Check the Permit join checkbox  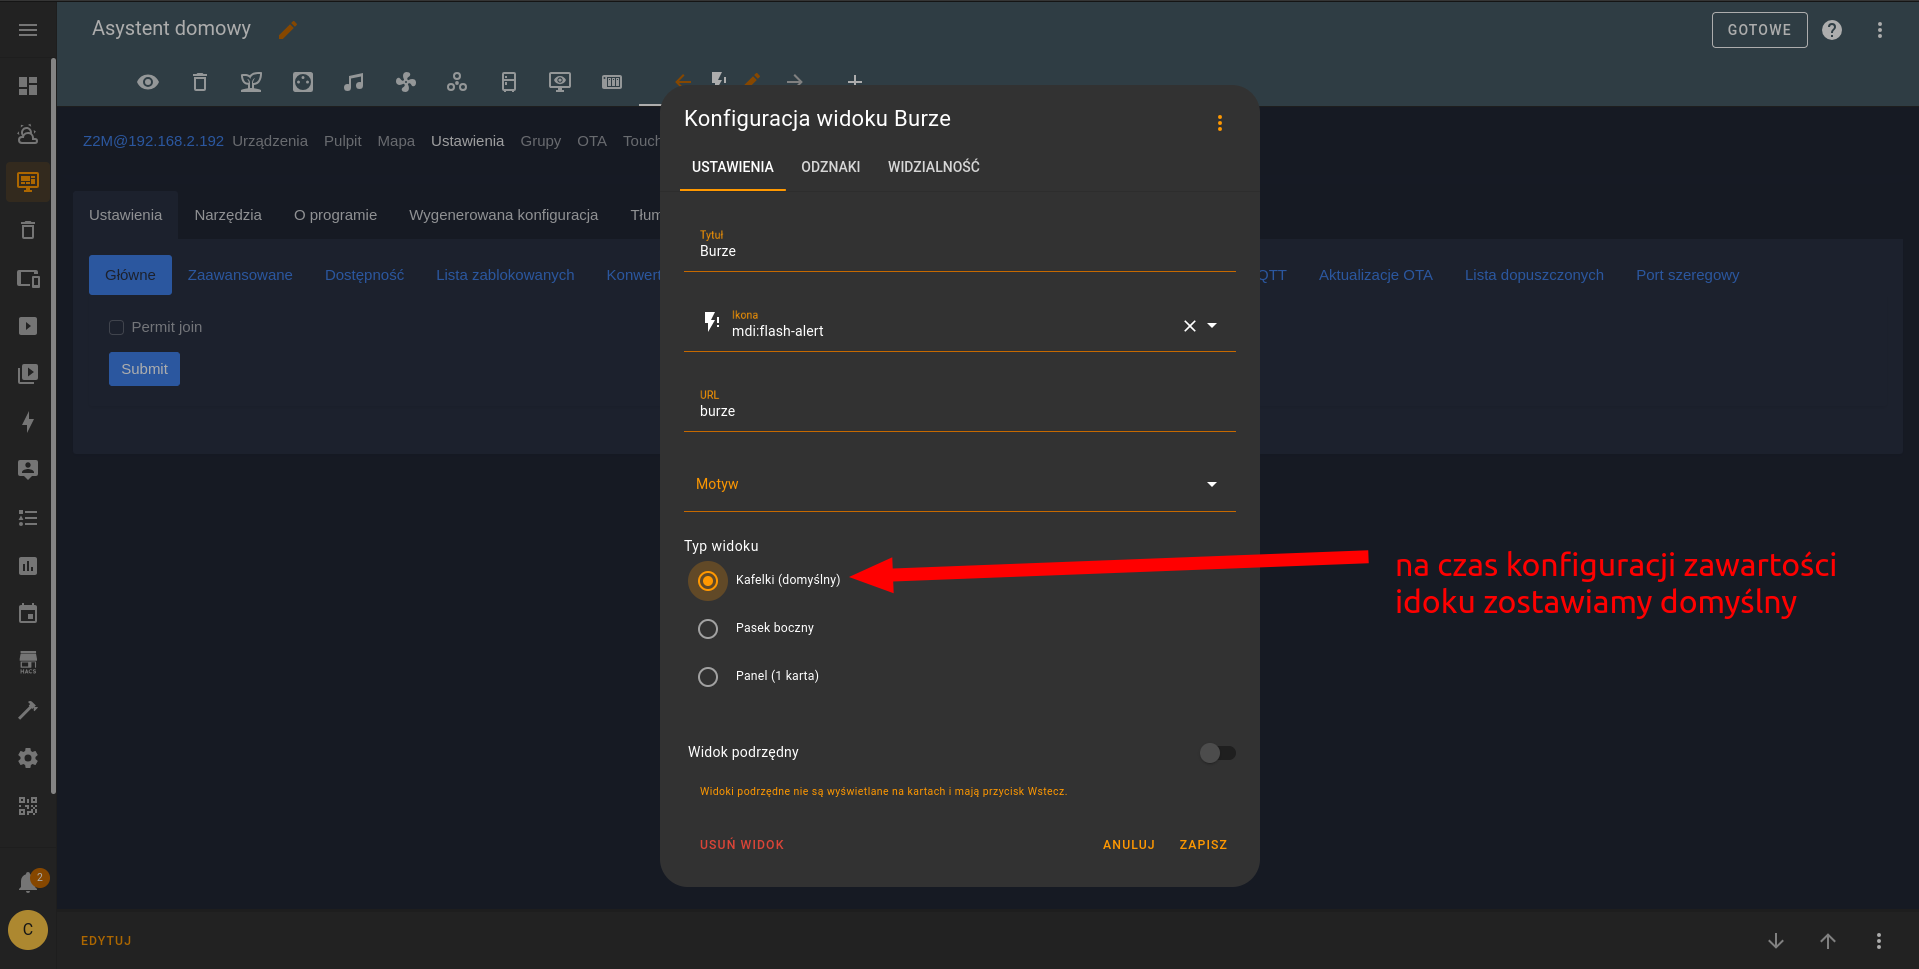tap(116, 327)
